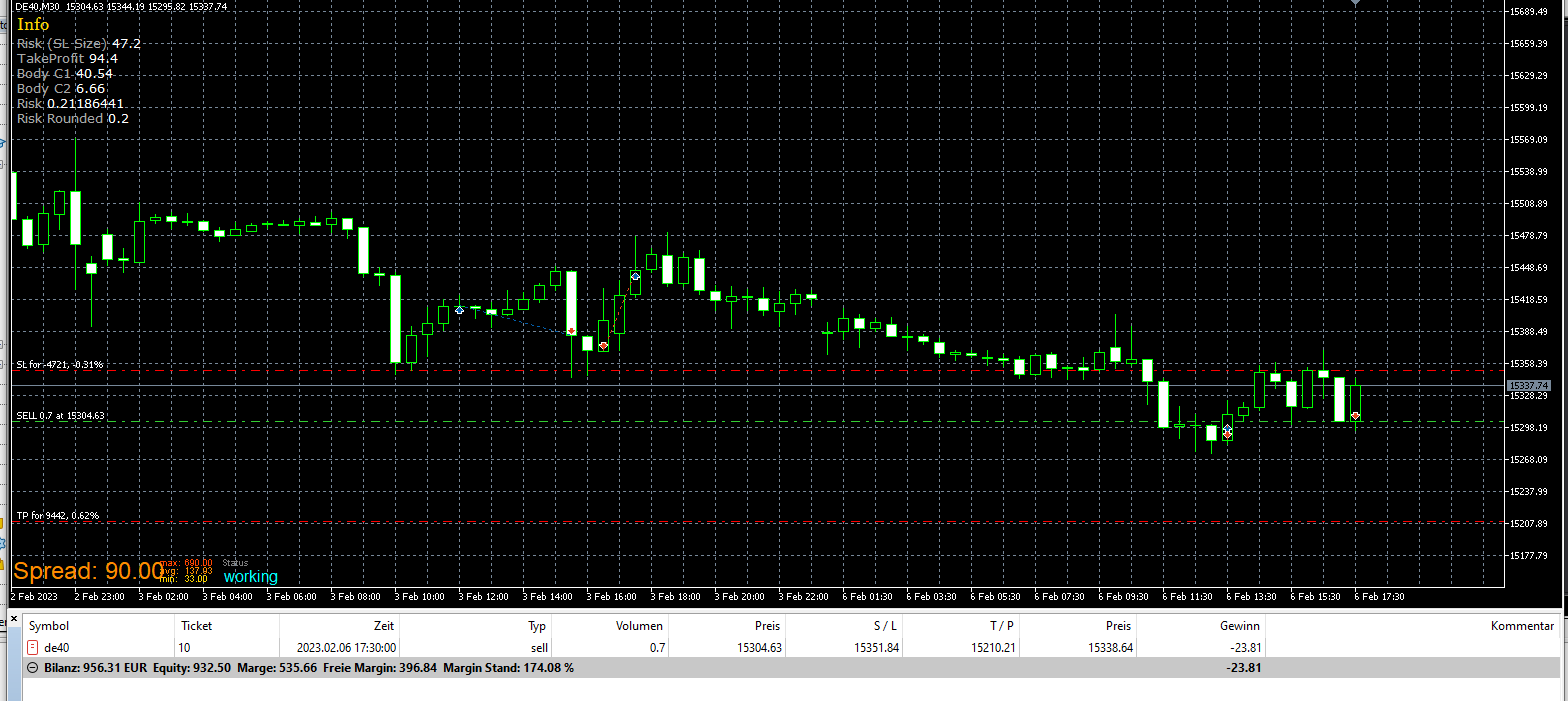Select the red stop loss line label
1568x701 pixels.
coord(60,365)
